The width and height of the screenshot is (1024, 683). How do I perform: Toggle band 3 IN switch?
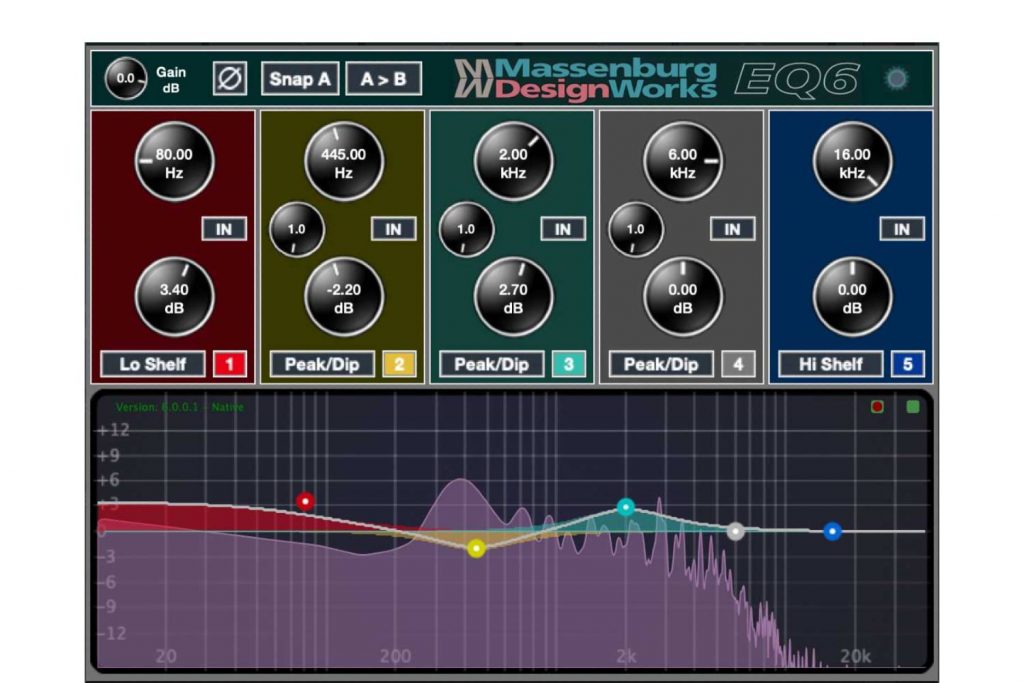tap(563, 229)
